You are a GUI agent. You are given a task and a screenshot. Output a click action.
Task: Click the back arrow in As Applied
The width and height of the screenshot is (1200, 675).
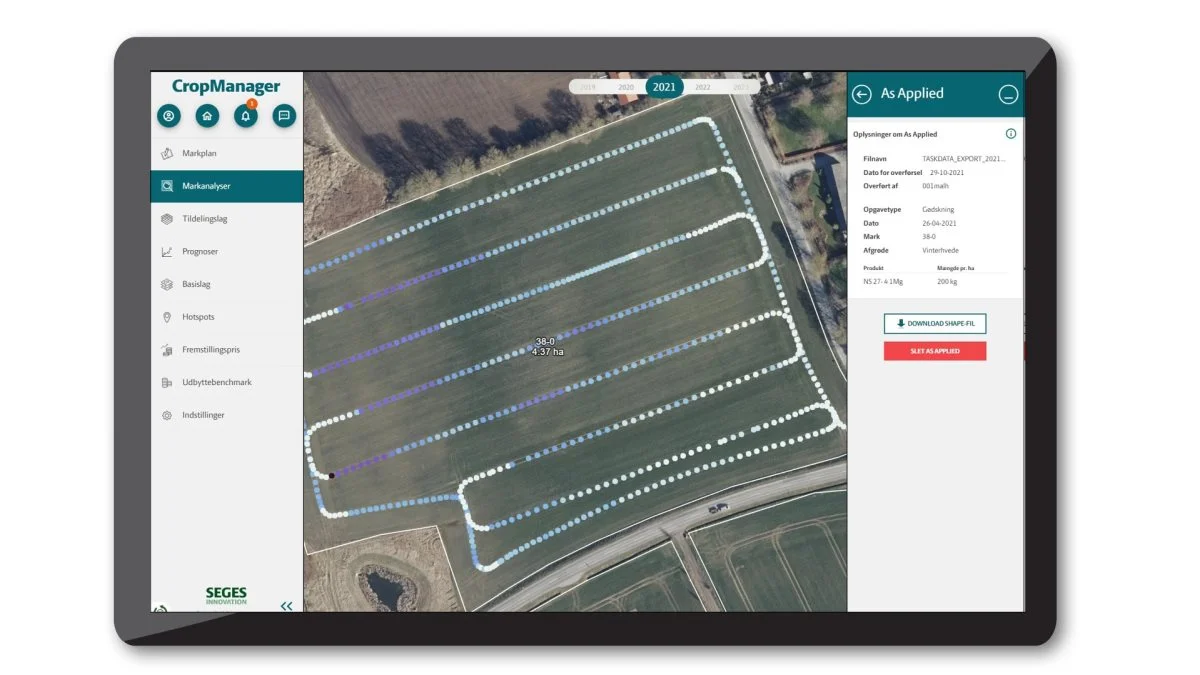tap(862, 94)
